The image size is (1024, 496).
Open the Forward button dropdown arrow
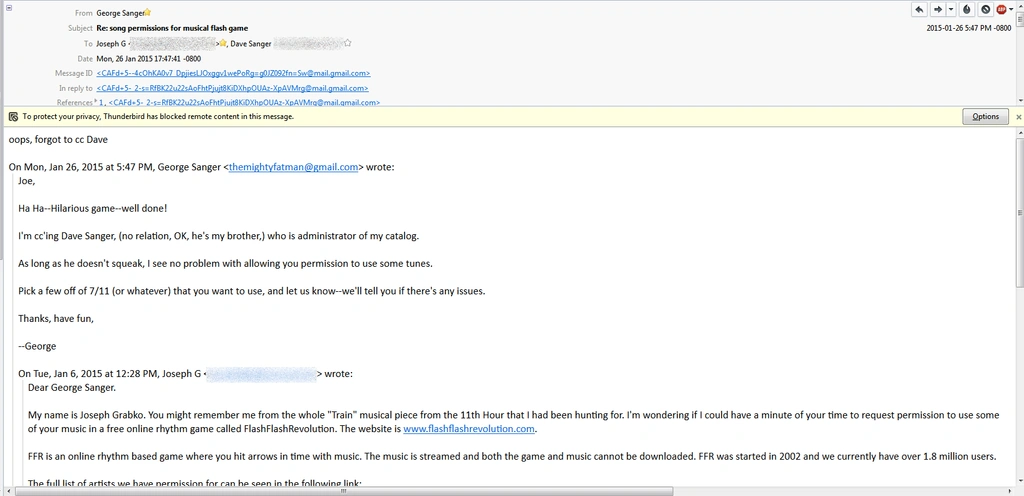(x=951, y=9)
